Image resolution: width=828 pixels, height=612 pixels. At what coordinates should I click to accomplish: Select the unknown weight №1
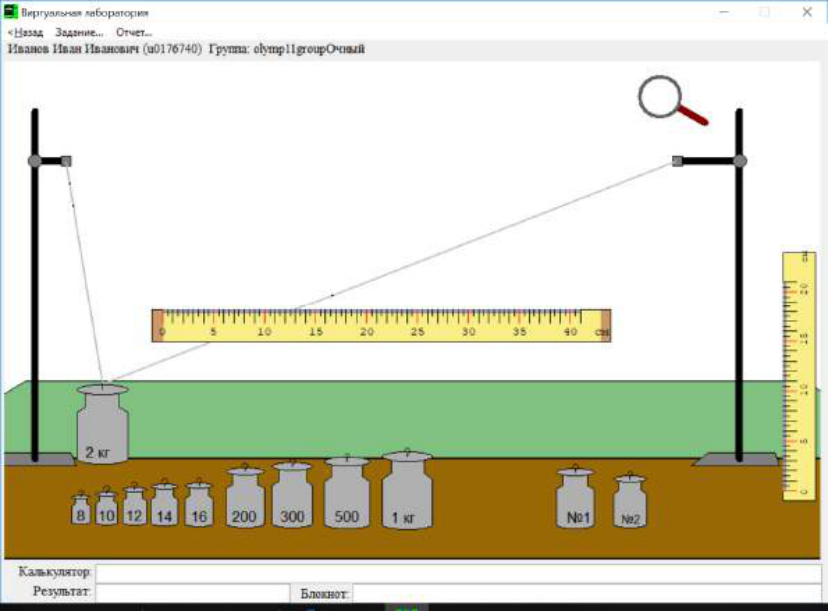pos(576,496)
